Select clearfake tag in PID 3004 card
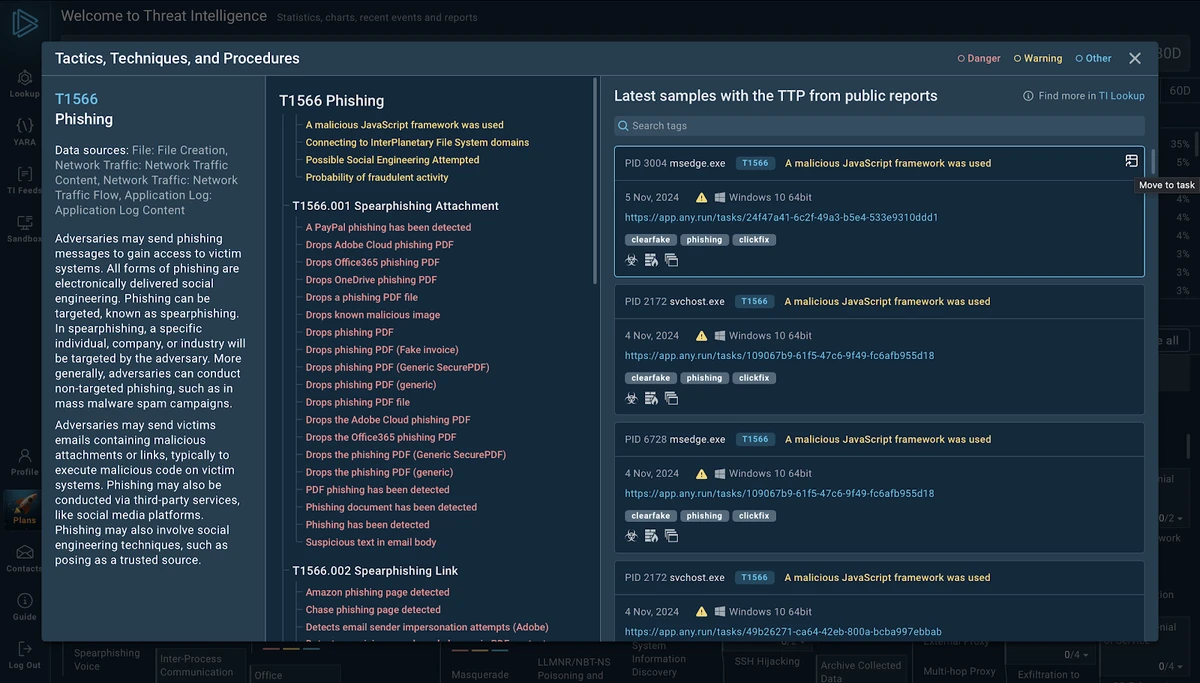This screenshot has width=1200, height=683. click(x=651, y=240)
